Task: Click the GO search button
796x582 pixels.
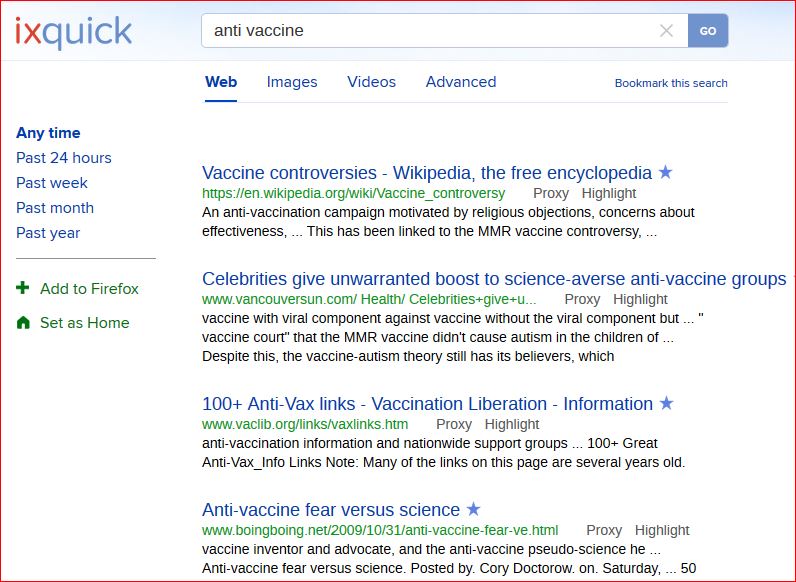Action: pyautogui.click(x=708, y=31)
